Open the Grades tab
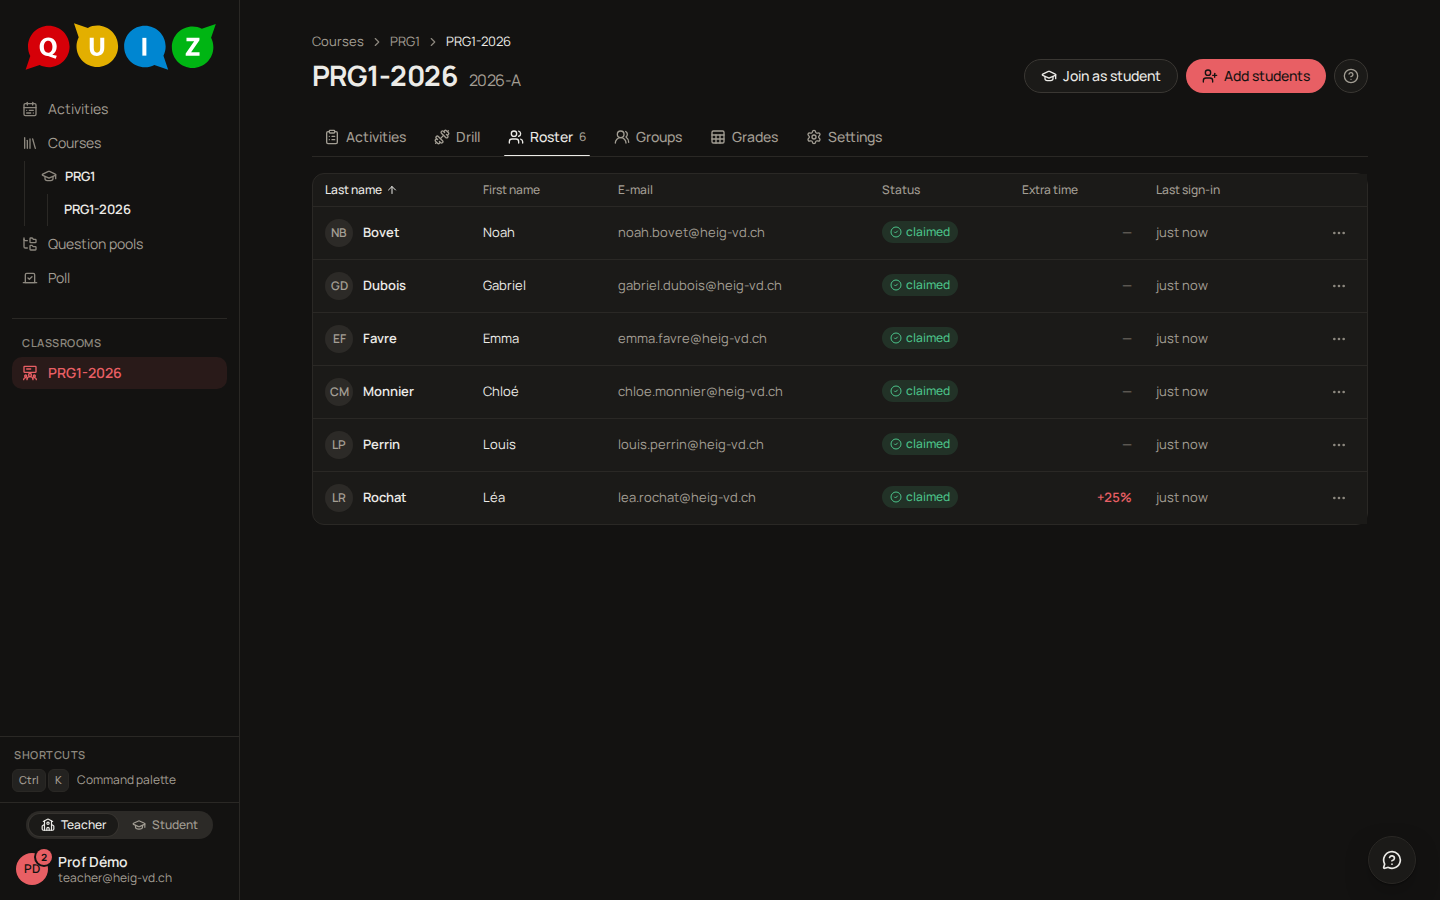This screenshot has height=900, width=1440. 744,137
